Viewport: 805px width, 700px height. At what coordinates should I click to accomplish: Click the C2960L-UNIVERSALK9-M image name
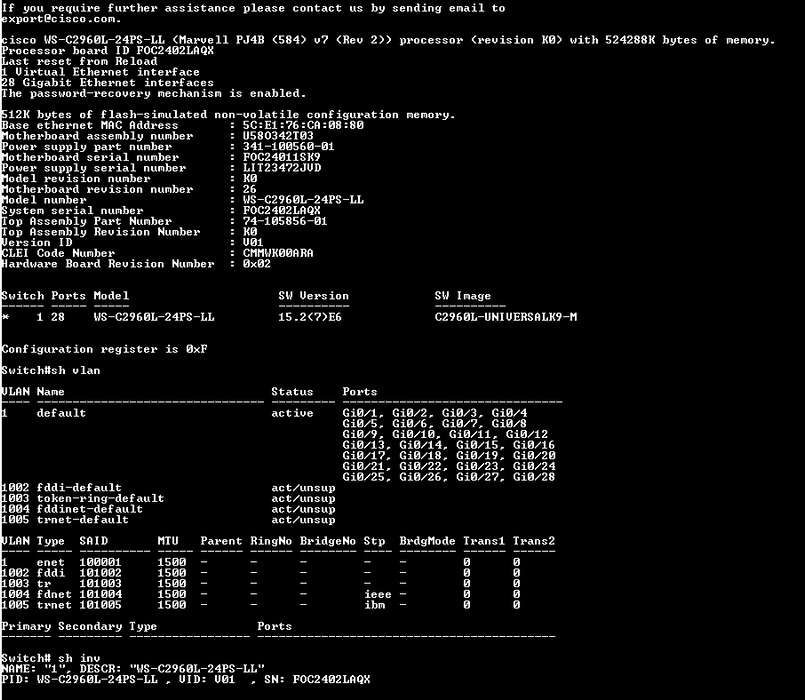click(x=506, y=318)
